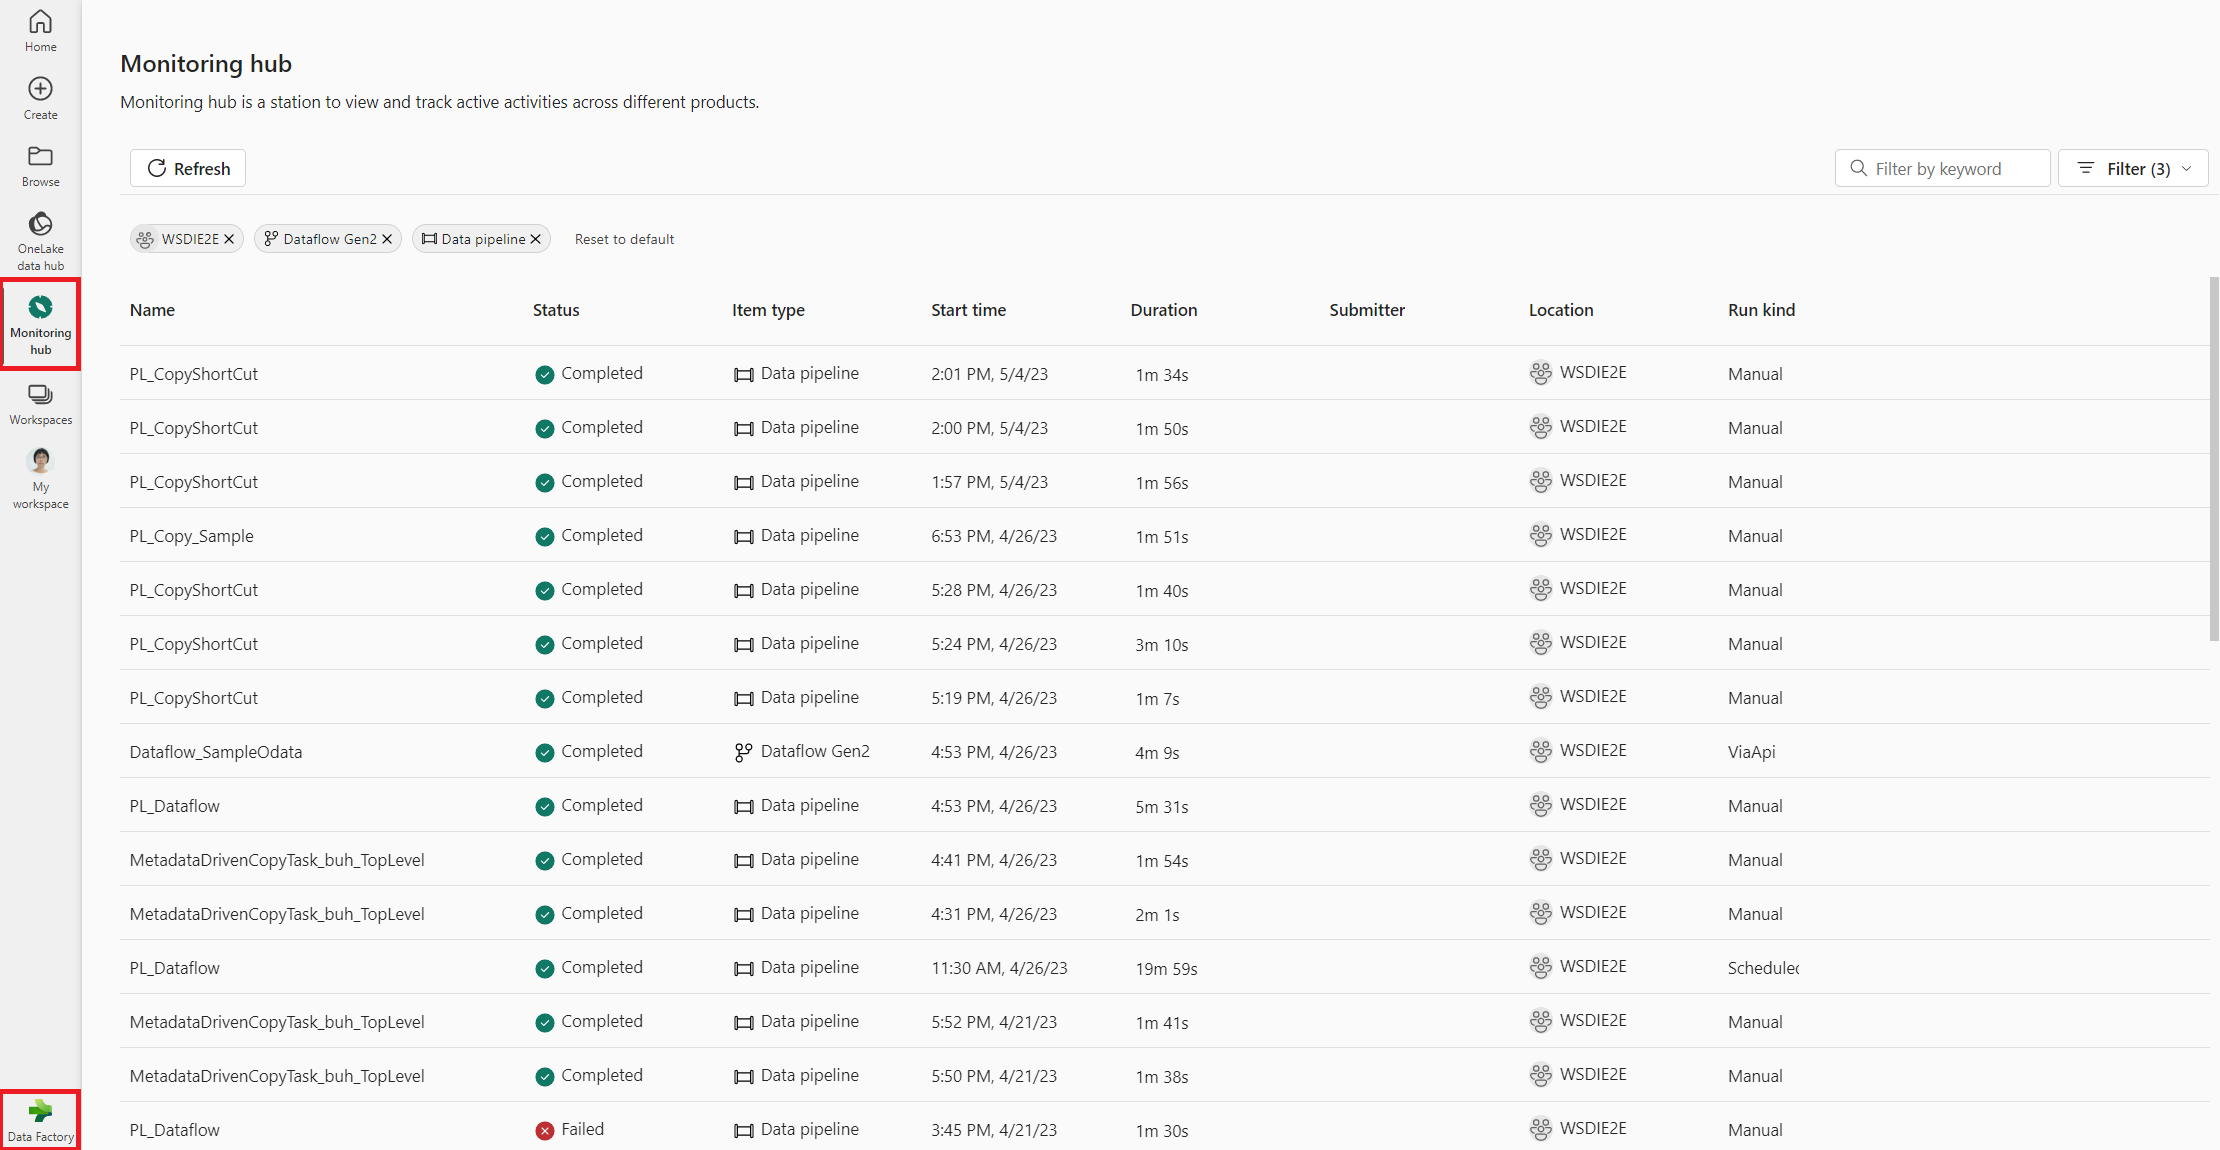2220x1150 pixels.
Task: Click the Create plus icon
Action: pyautogui.click(x=40, y=97)
